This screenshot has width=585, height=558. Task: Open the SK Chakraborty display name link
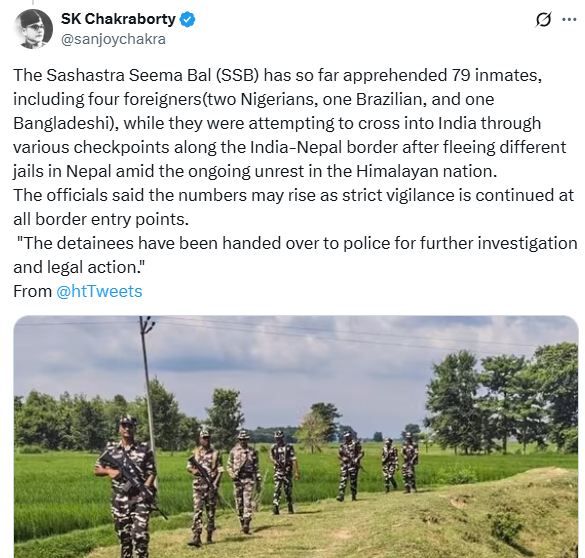[x=118, y=19]
